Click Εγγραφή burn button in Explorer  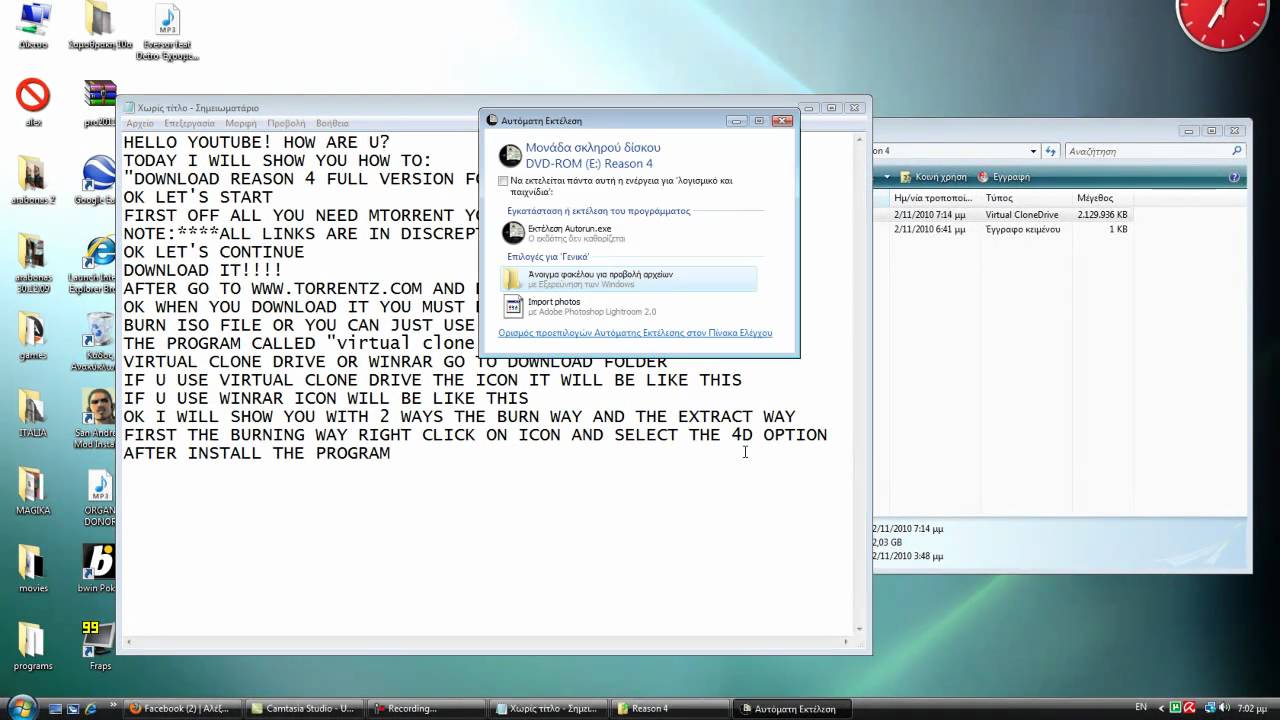tap(1004, 177)
